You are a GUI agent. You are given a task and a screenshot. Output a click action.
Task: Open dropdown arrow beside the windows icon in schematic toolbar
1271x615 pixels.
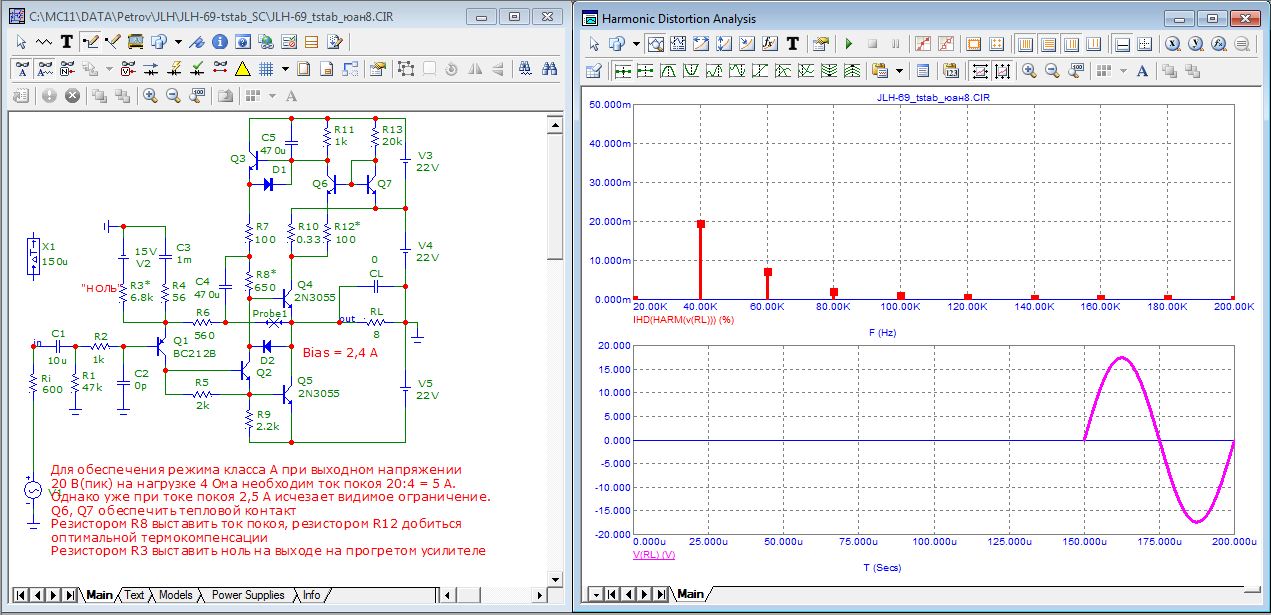pyautogui.click(x=178, y=42)
